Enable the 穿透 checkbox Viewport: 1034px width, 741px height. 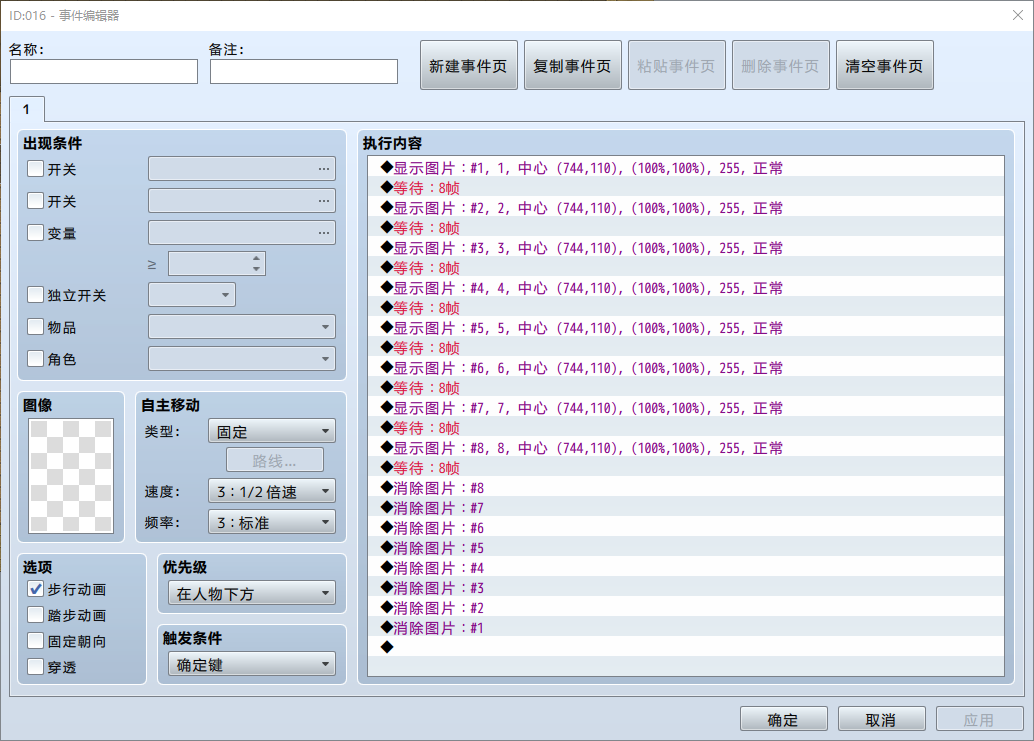[x=36, y=667]
